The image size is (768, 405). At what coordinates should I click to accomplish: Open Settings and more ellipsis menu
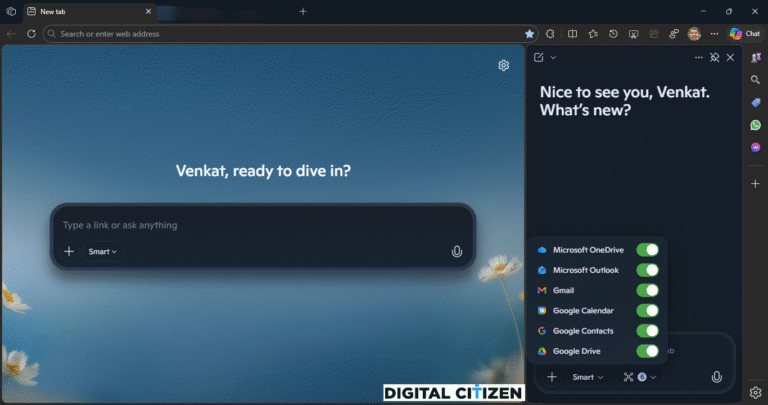click(x=715, y=34)
